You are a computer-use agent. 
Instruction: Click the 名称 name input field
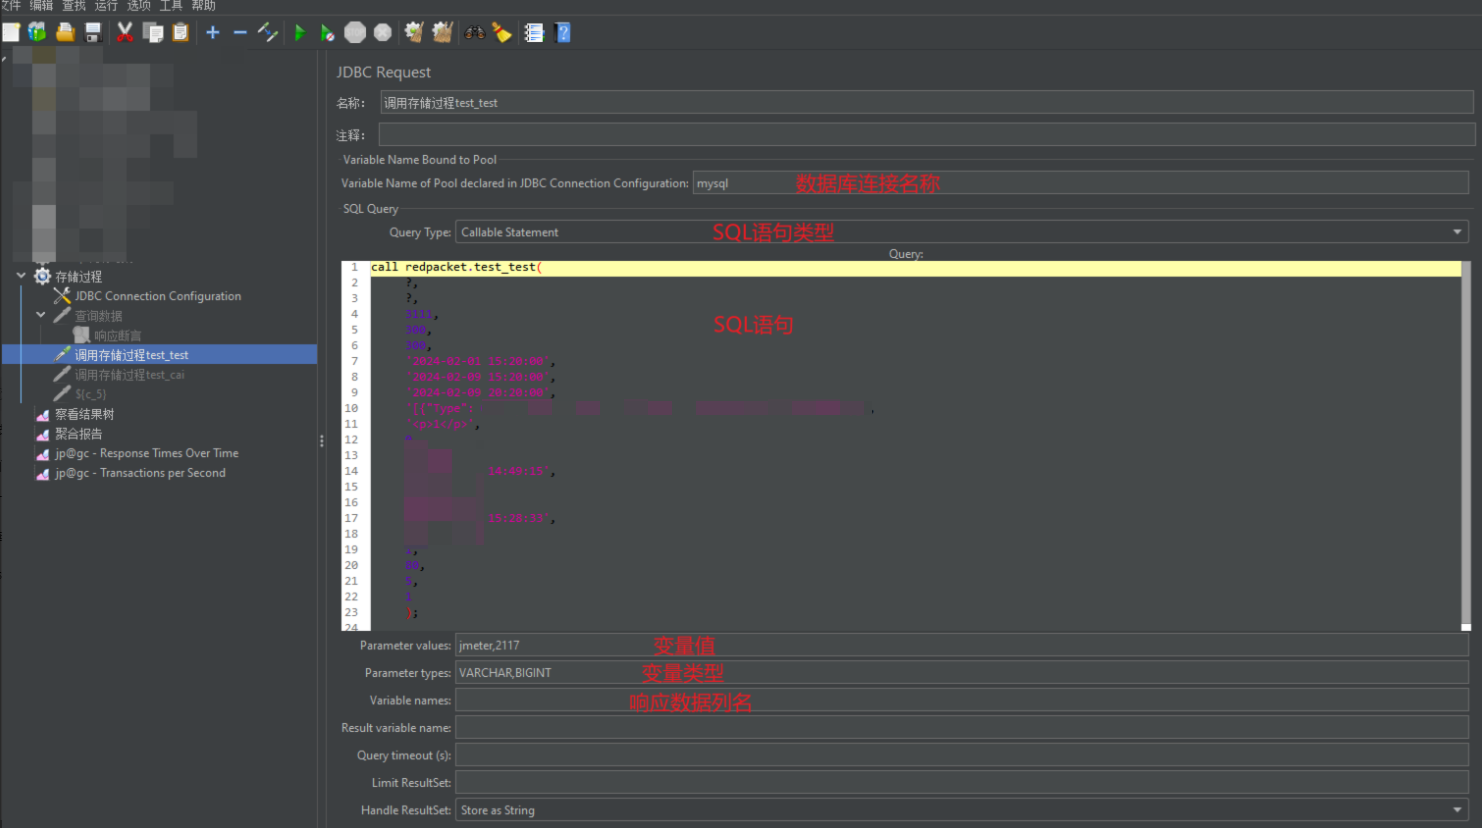[x=926, y=102]
